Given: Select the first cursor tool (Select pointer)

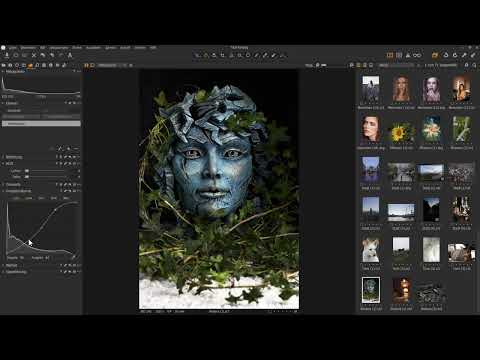Looking at the screenshot, I should [198, 55].
